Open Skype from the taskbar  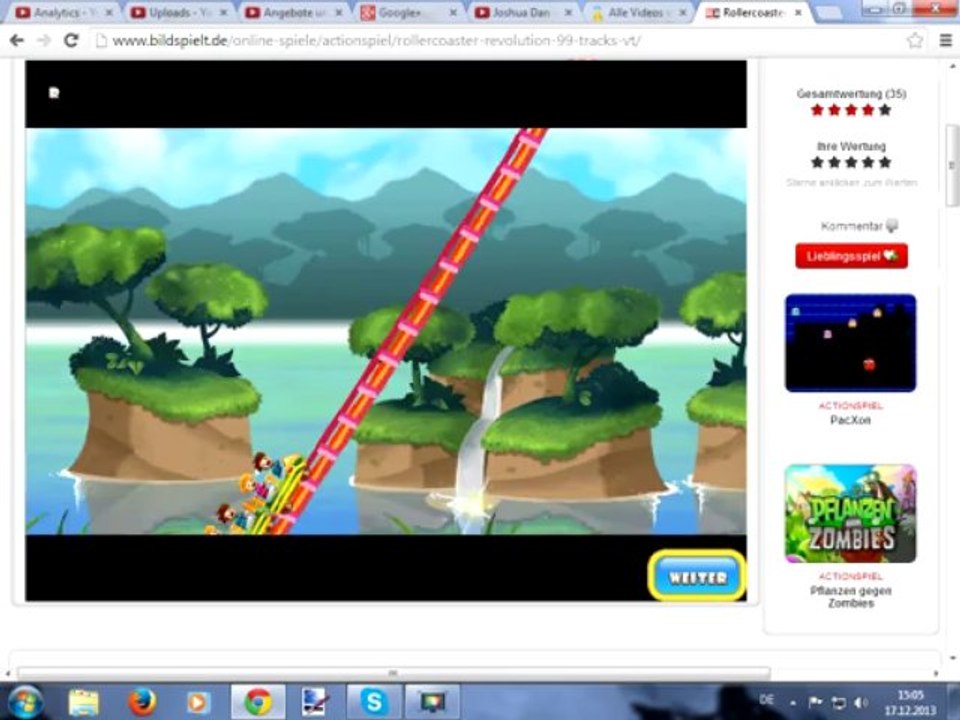point(373,702)
